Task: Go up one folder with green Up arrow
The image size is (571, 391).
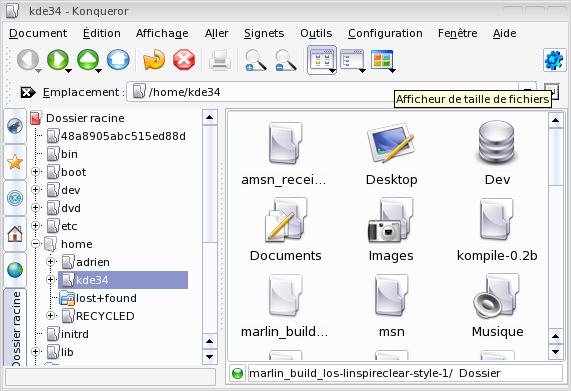Action: coord(88,59)
